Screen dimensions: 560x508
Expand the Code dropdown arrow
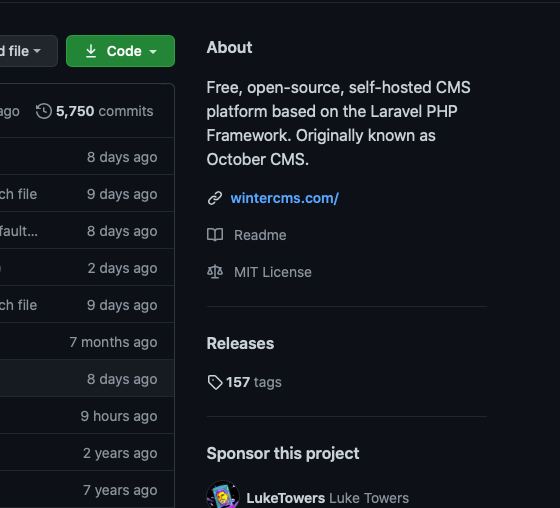click(153, 52)
